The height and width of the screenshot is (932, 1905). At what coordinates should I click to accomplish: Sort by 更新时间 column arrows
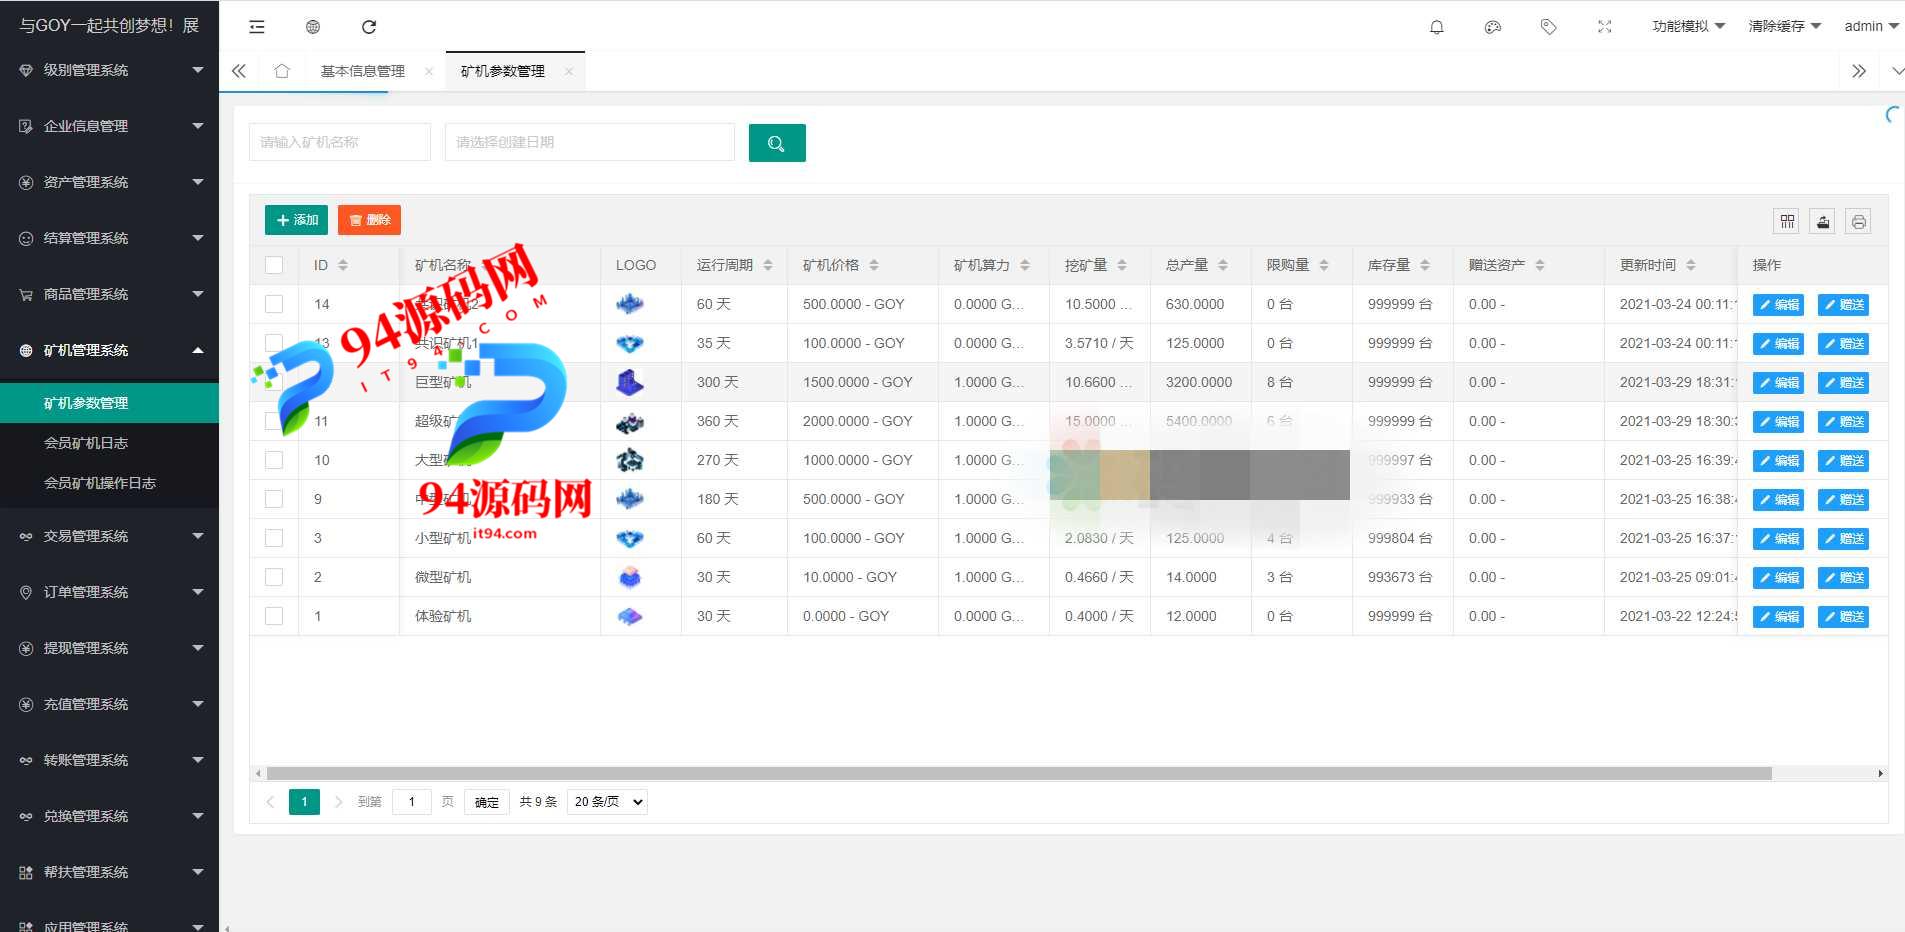coord(1691,265)
